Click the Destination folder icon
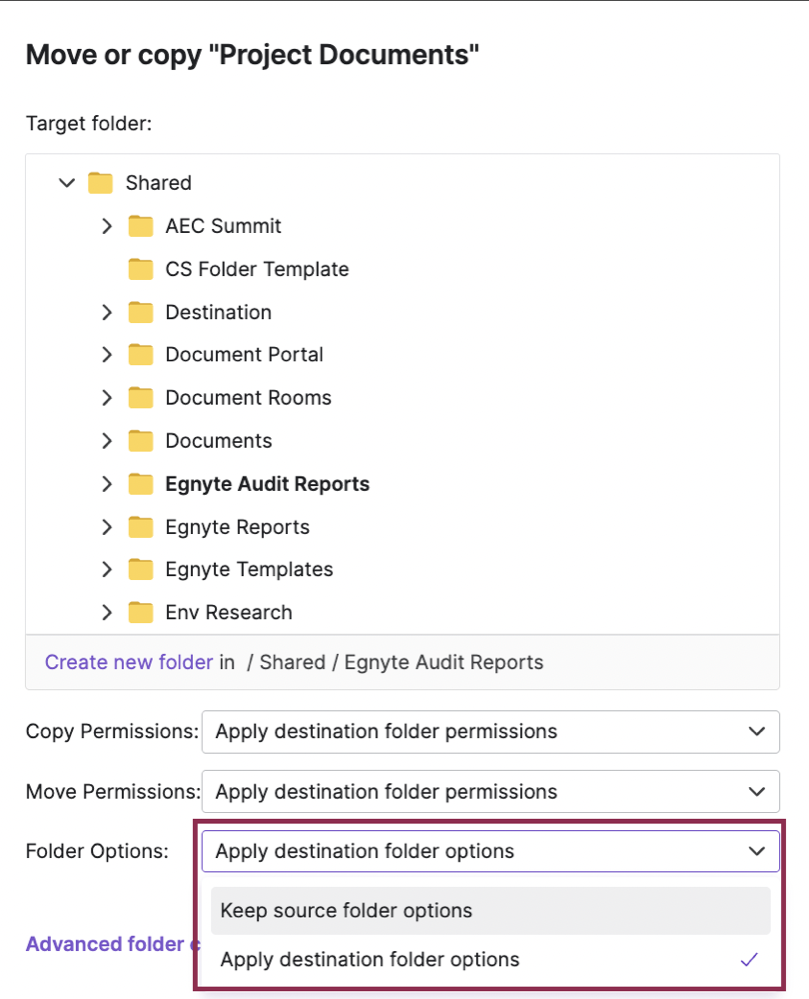Viewport: 809px width, 999px height. [141, 312]
